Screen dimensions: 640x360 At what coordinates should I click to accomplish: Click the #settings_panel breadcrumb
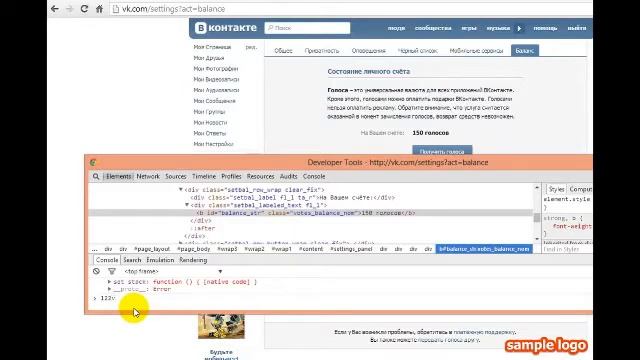(351, 249)
